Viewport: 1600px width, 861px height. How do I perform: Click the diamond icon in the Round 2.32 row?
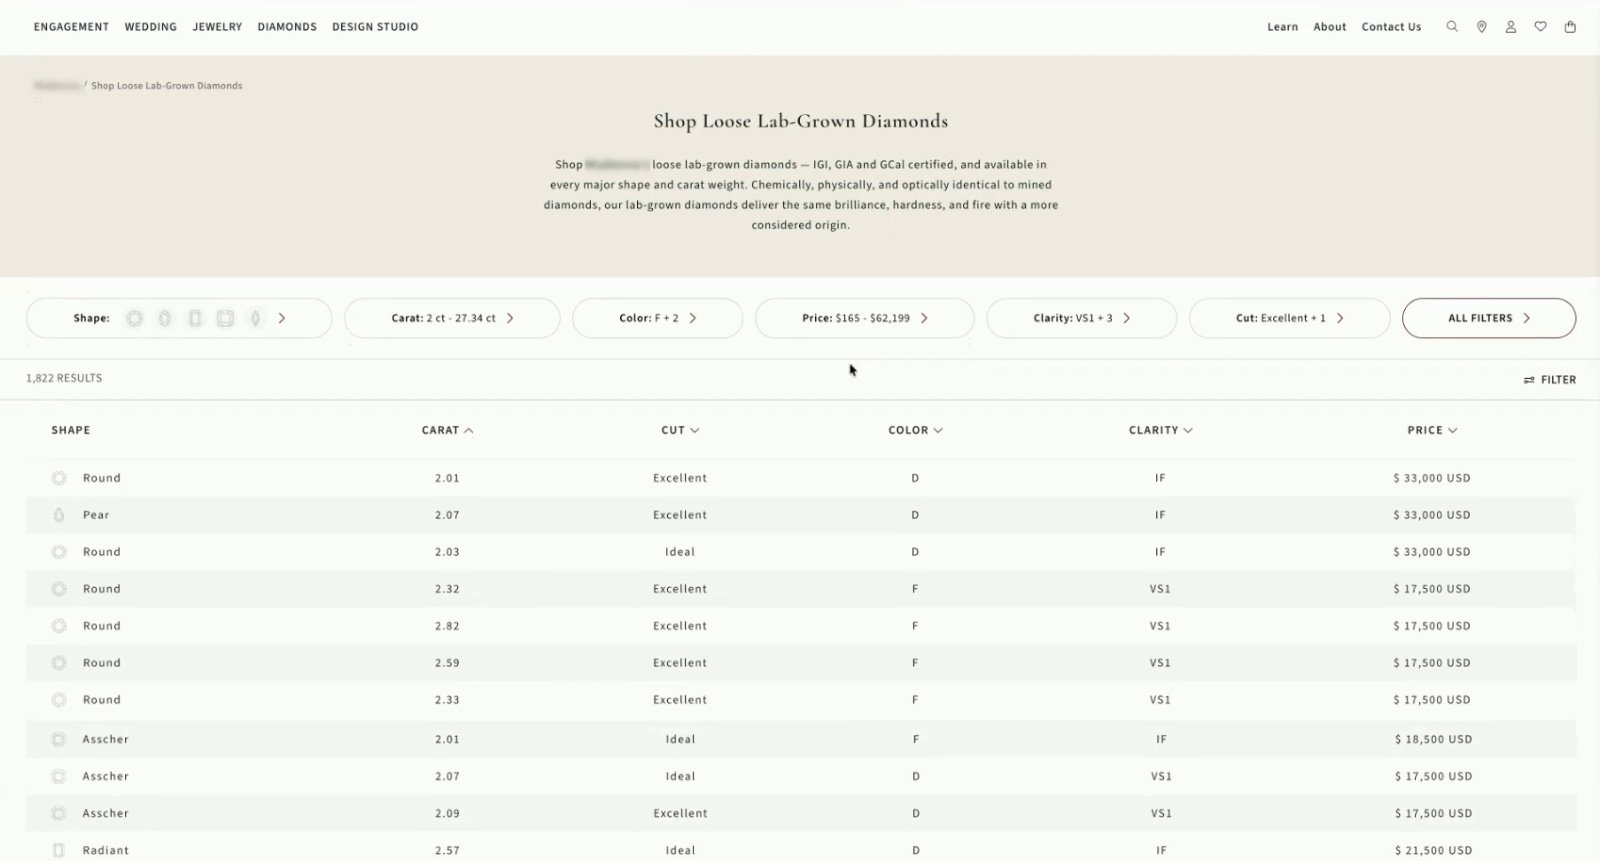[x=59, y=589]
